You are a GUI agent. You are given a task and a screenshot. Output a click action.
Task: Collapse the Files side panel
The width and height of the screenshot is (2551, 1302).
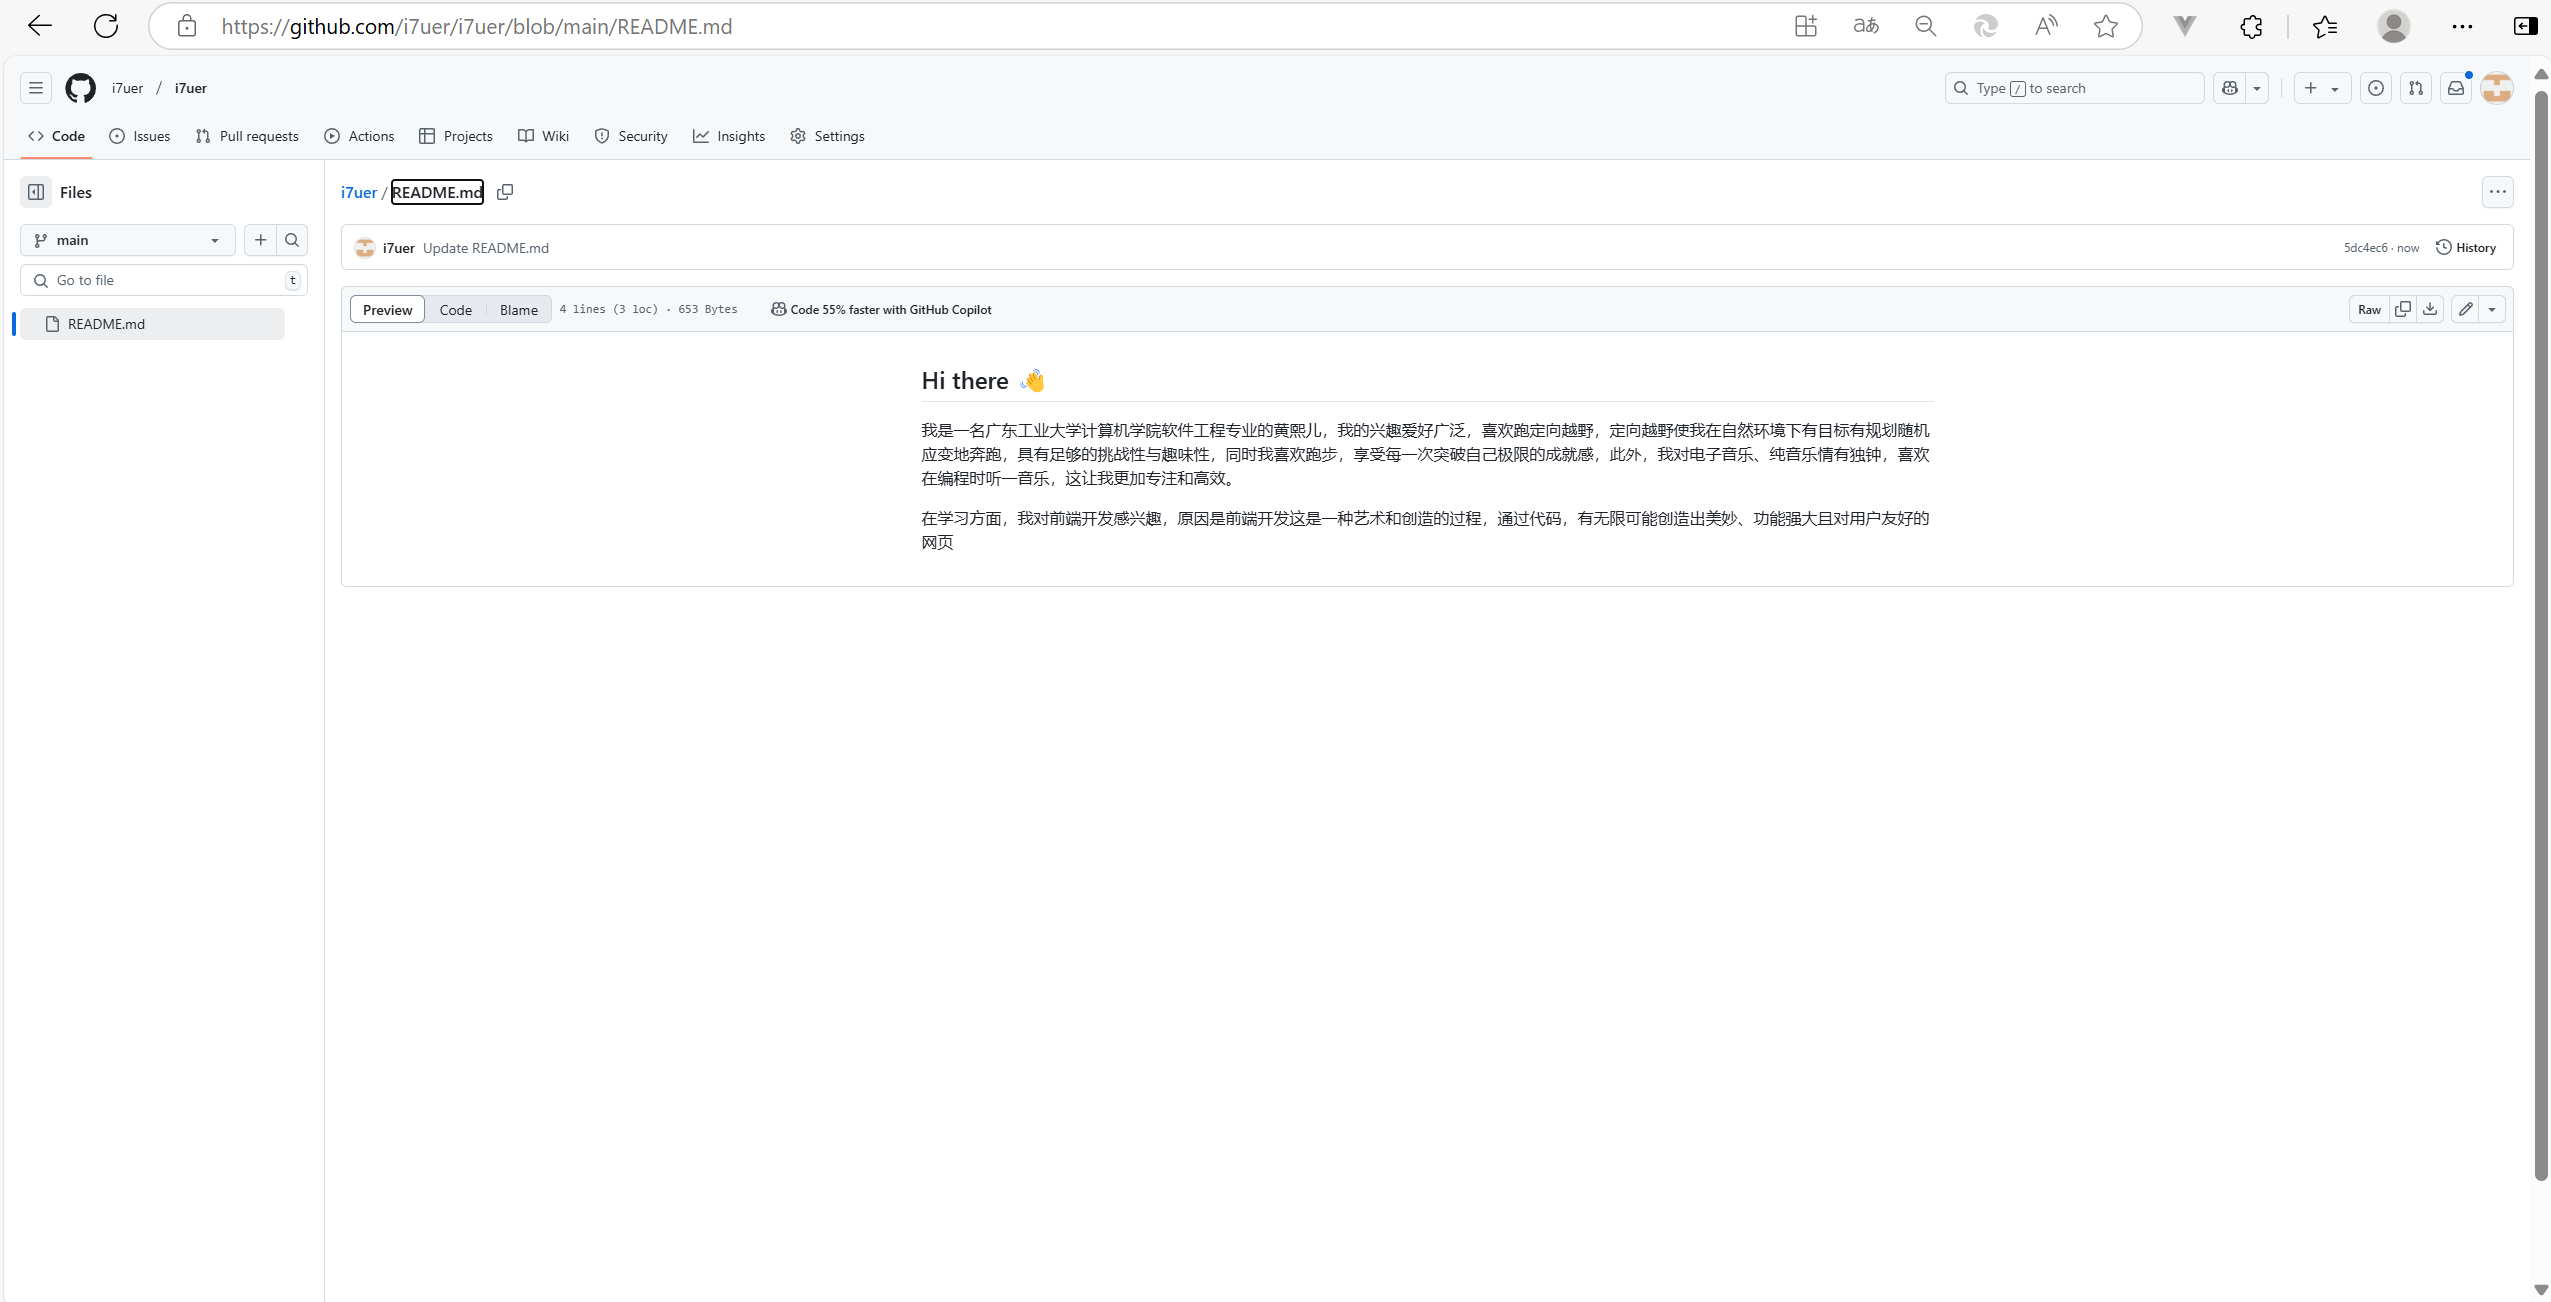(x=36, y=192)
